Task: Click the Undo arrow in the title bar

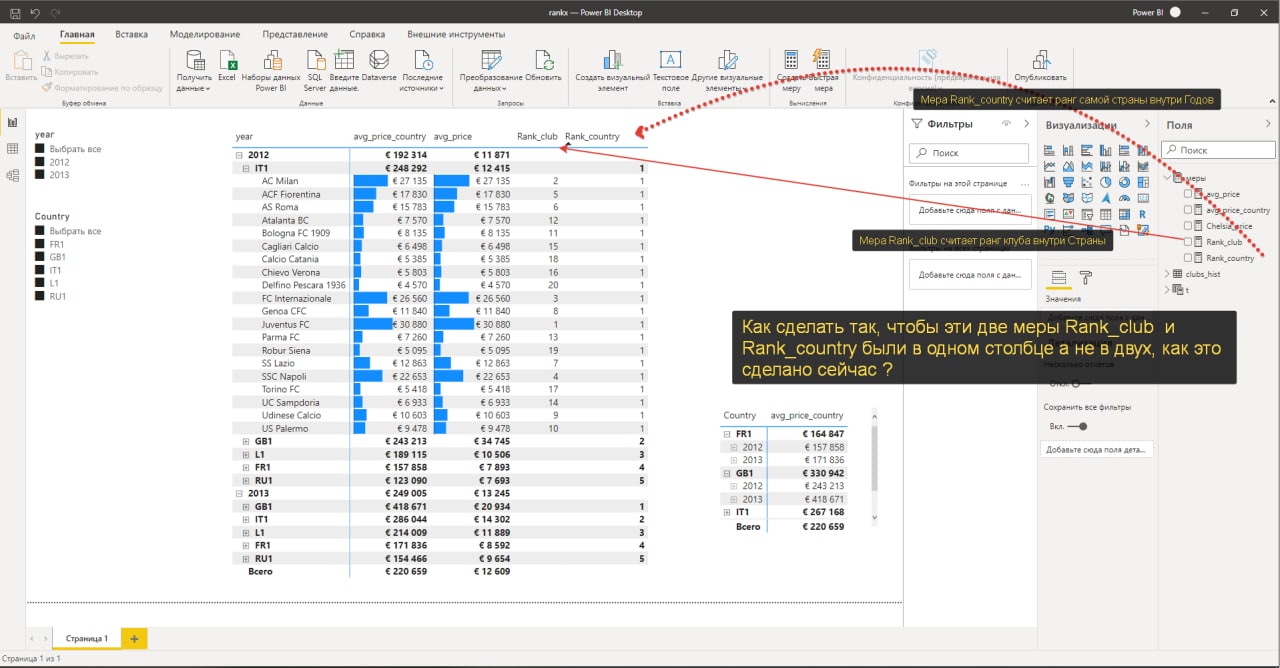Action: tap(33, 12)
